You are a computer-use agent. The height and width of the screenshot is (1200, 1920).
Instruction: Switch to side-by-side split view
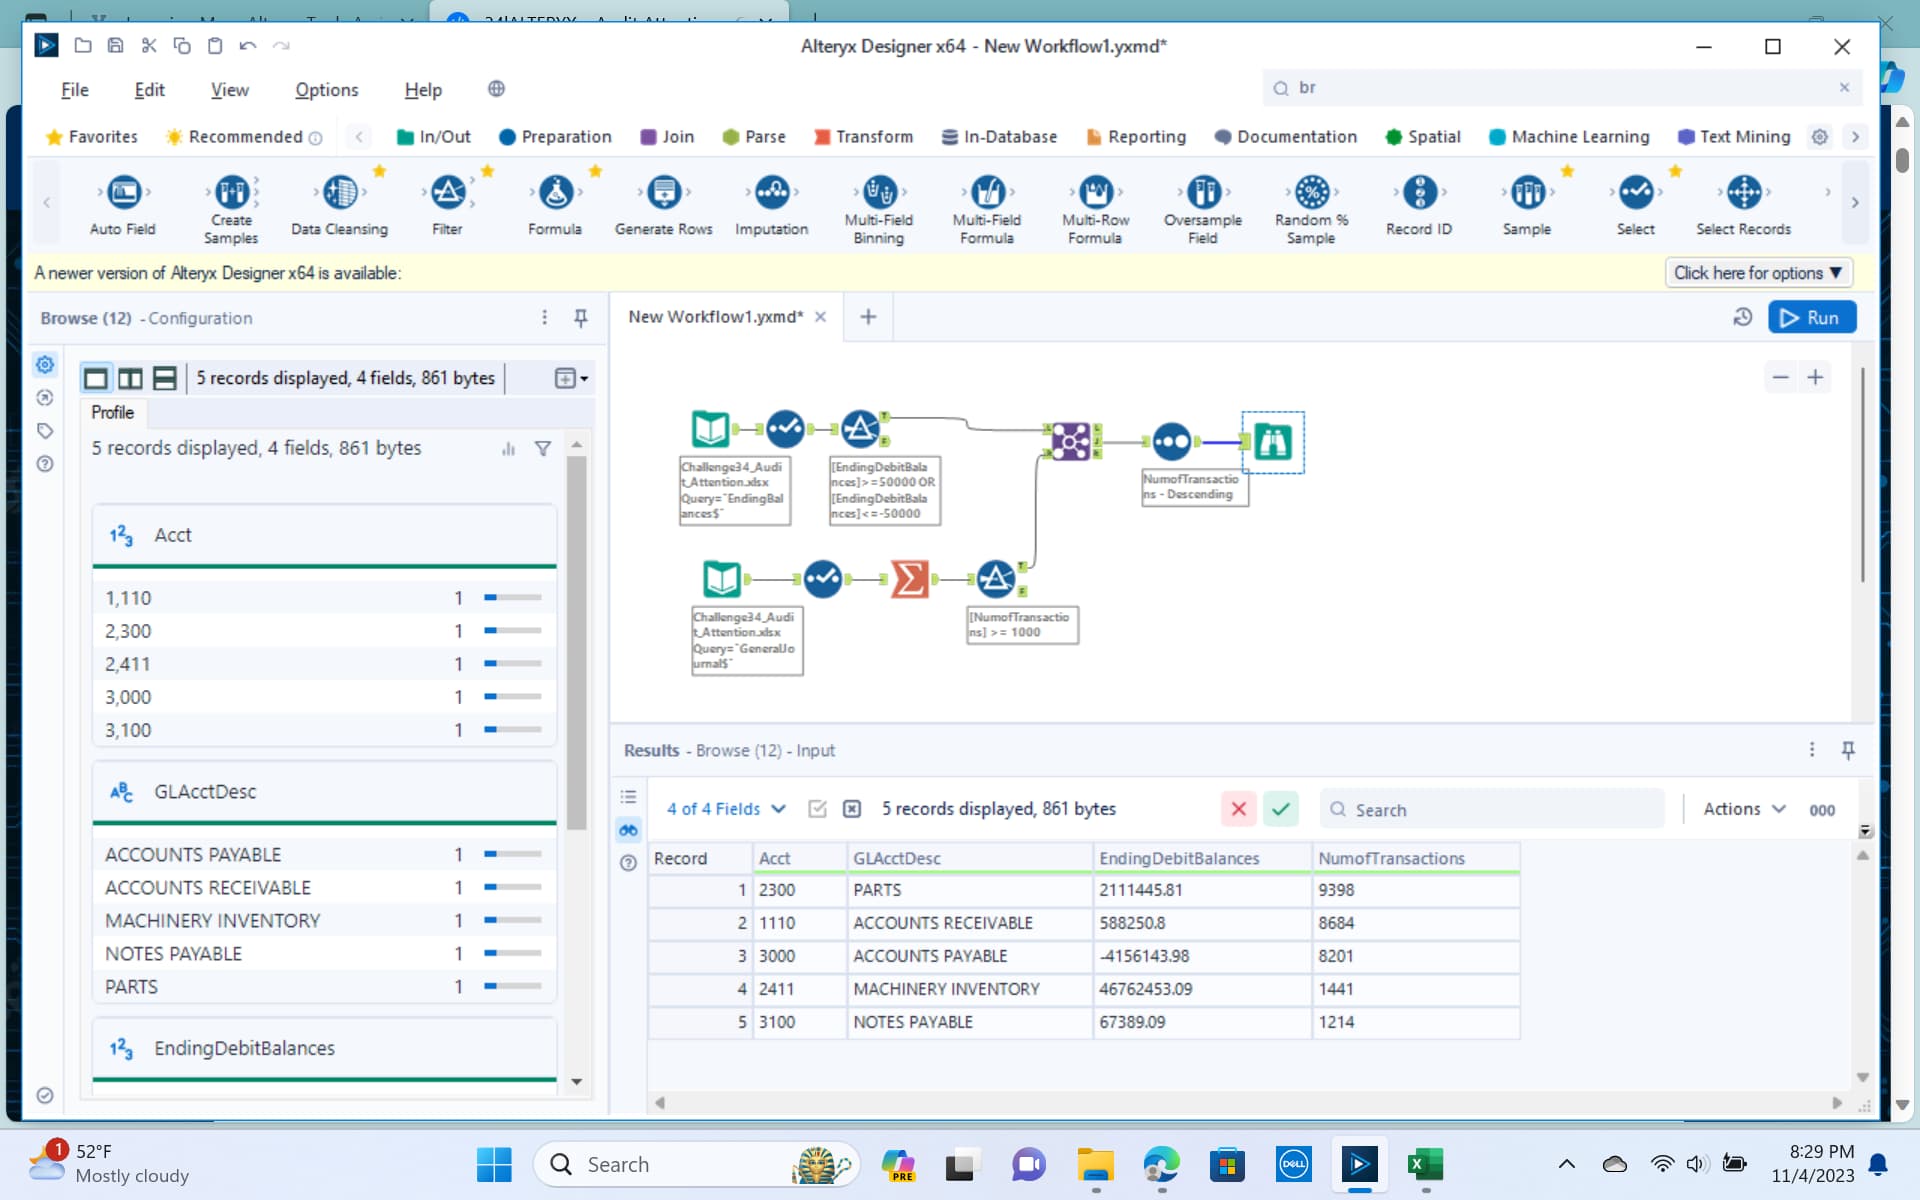(x=130, y=378)
